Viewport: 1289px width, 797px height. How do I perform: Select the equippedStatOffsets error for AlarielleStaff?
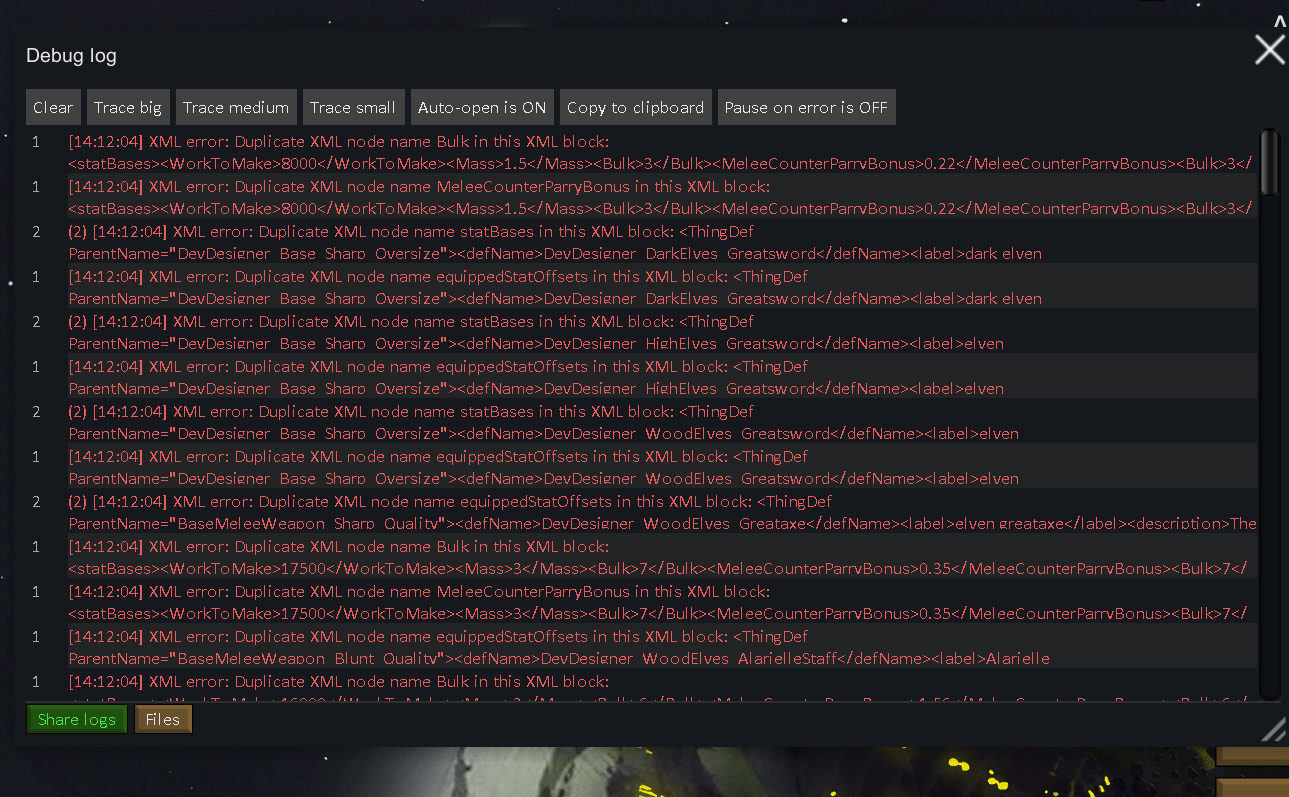642,647
